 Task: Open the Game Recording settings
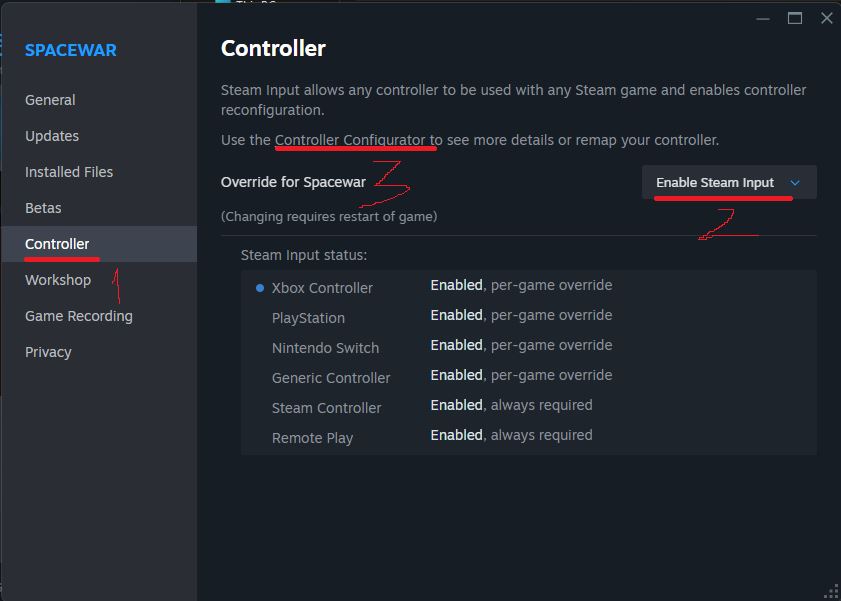click(78, 315)
